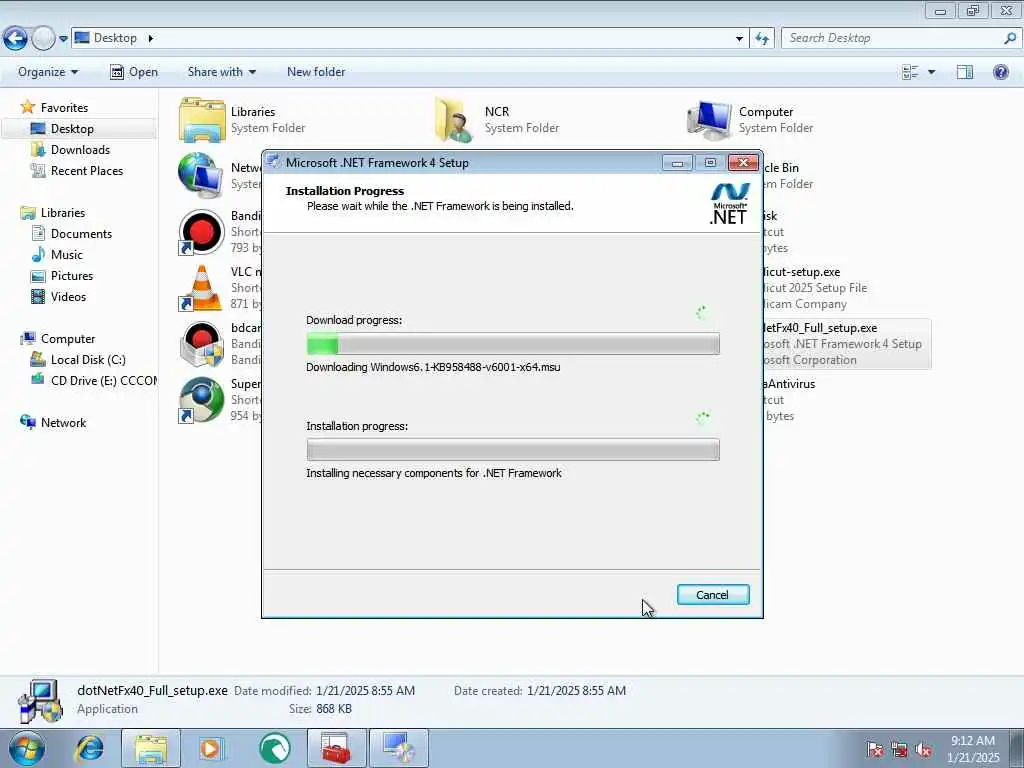Select Computer in the navigation pane
The height and width of the screenshot is (768, 1024).
(x=68, y=339)
